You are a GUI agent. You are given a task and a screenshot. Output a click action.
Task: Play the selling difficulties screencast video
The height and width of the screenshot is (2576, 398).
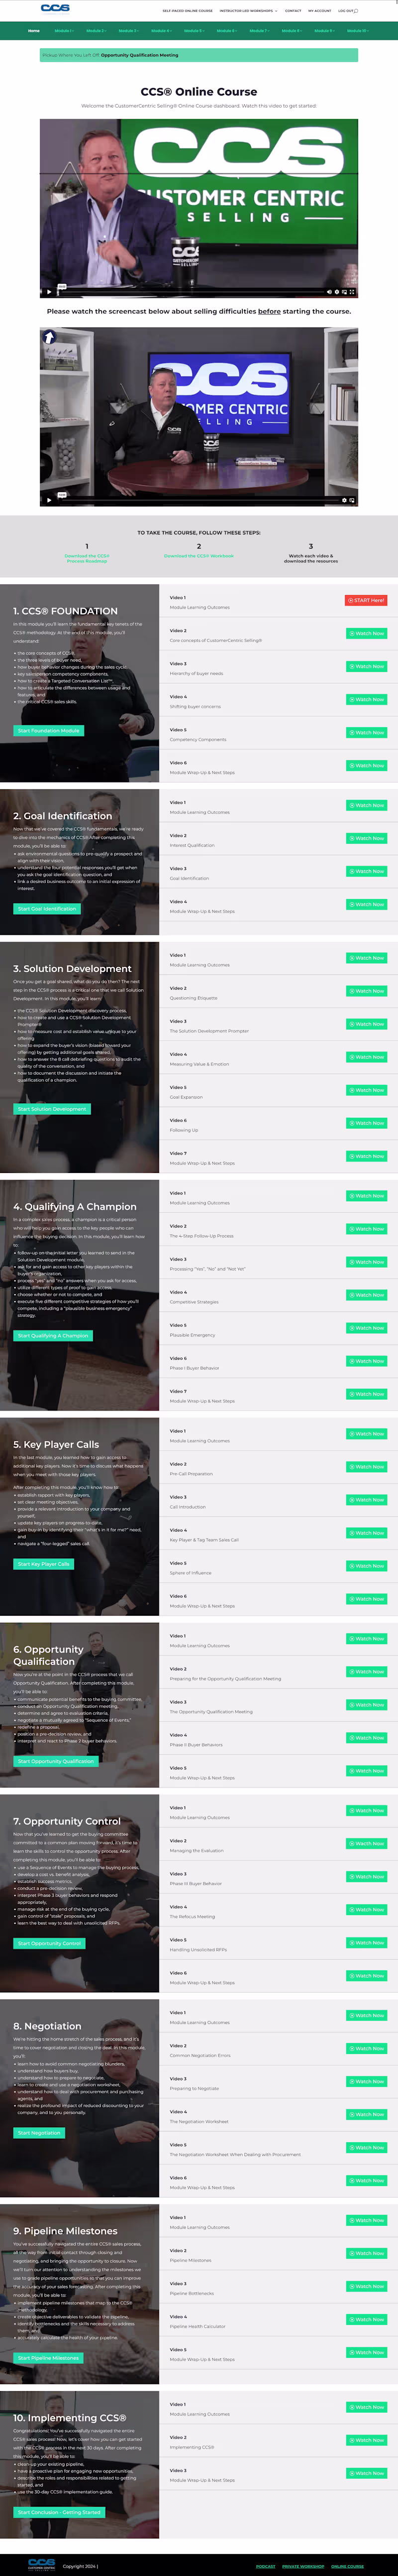(49, 500)
